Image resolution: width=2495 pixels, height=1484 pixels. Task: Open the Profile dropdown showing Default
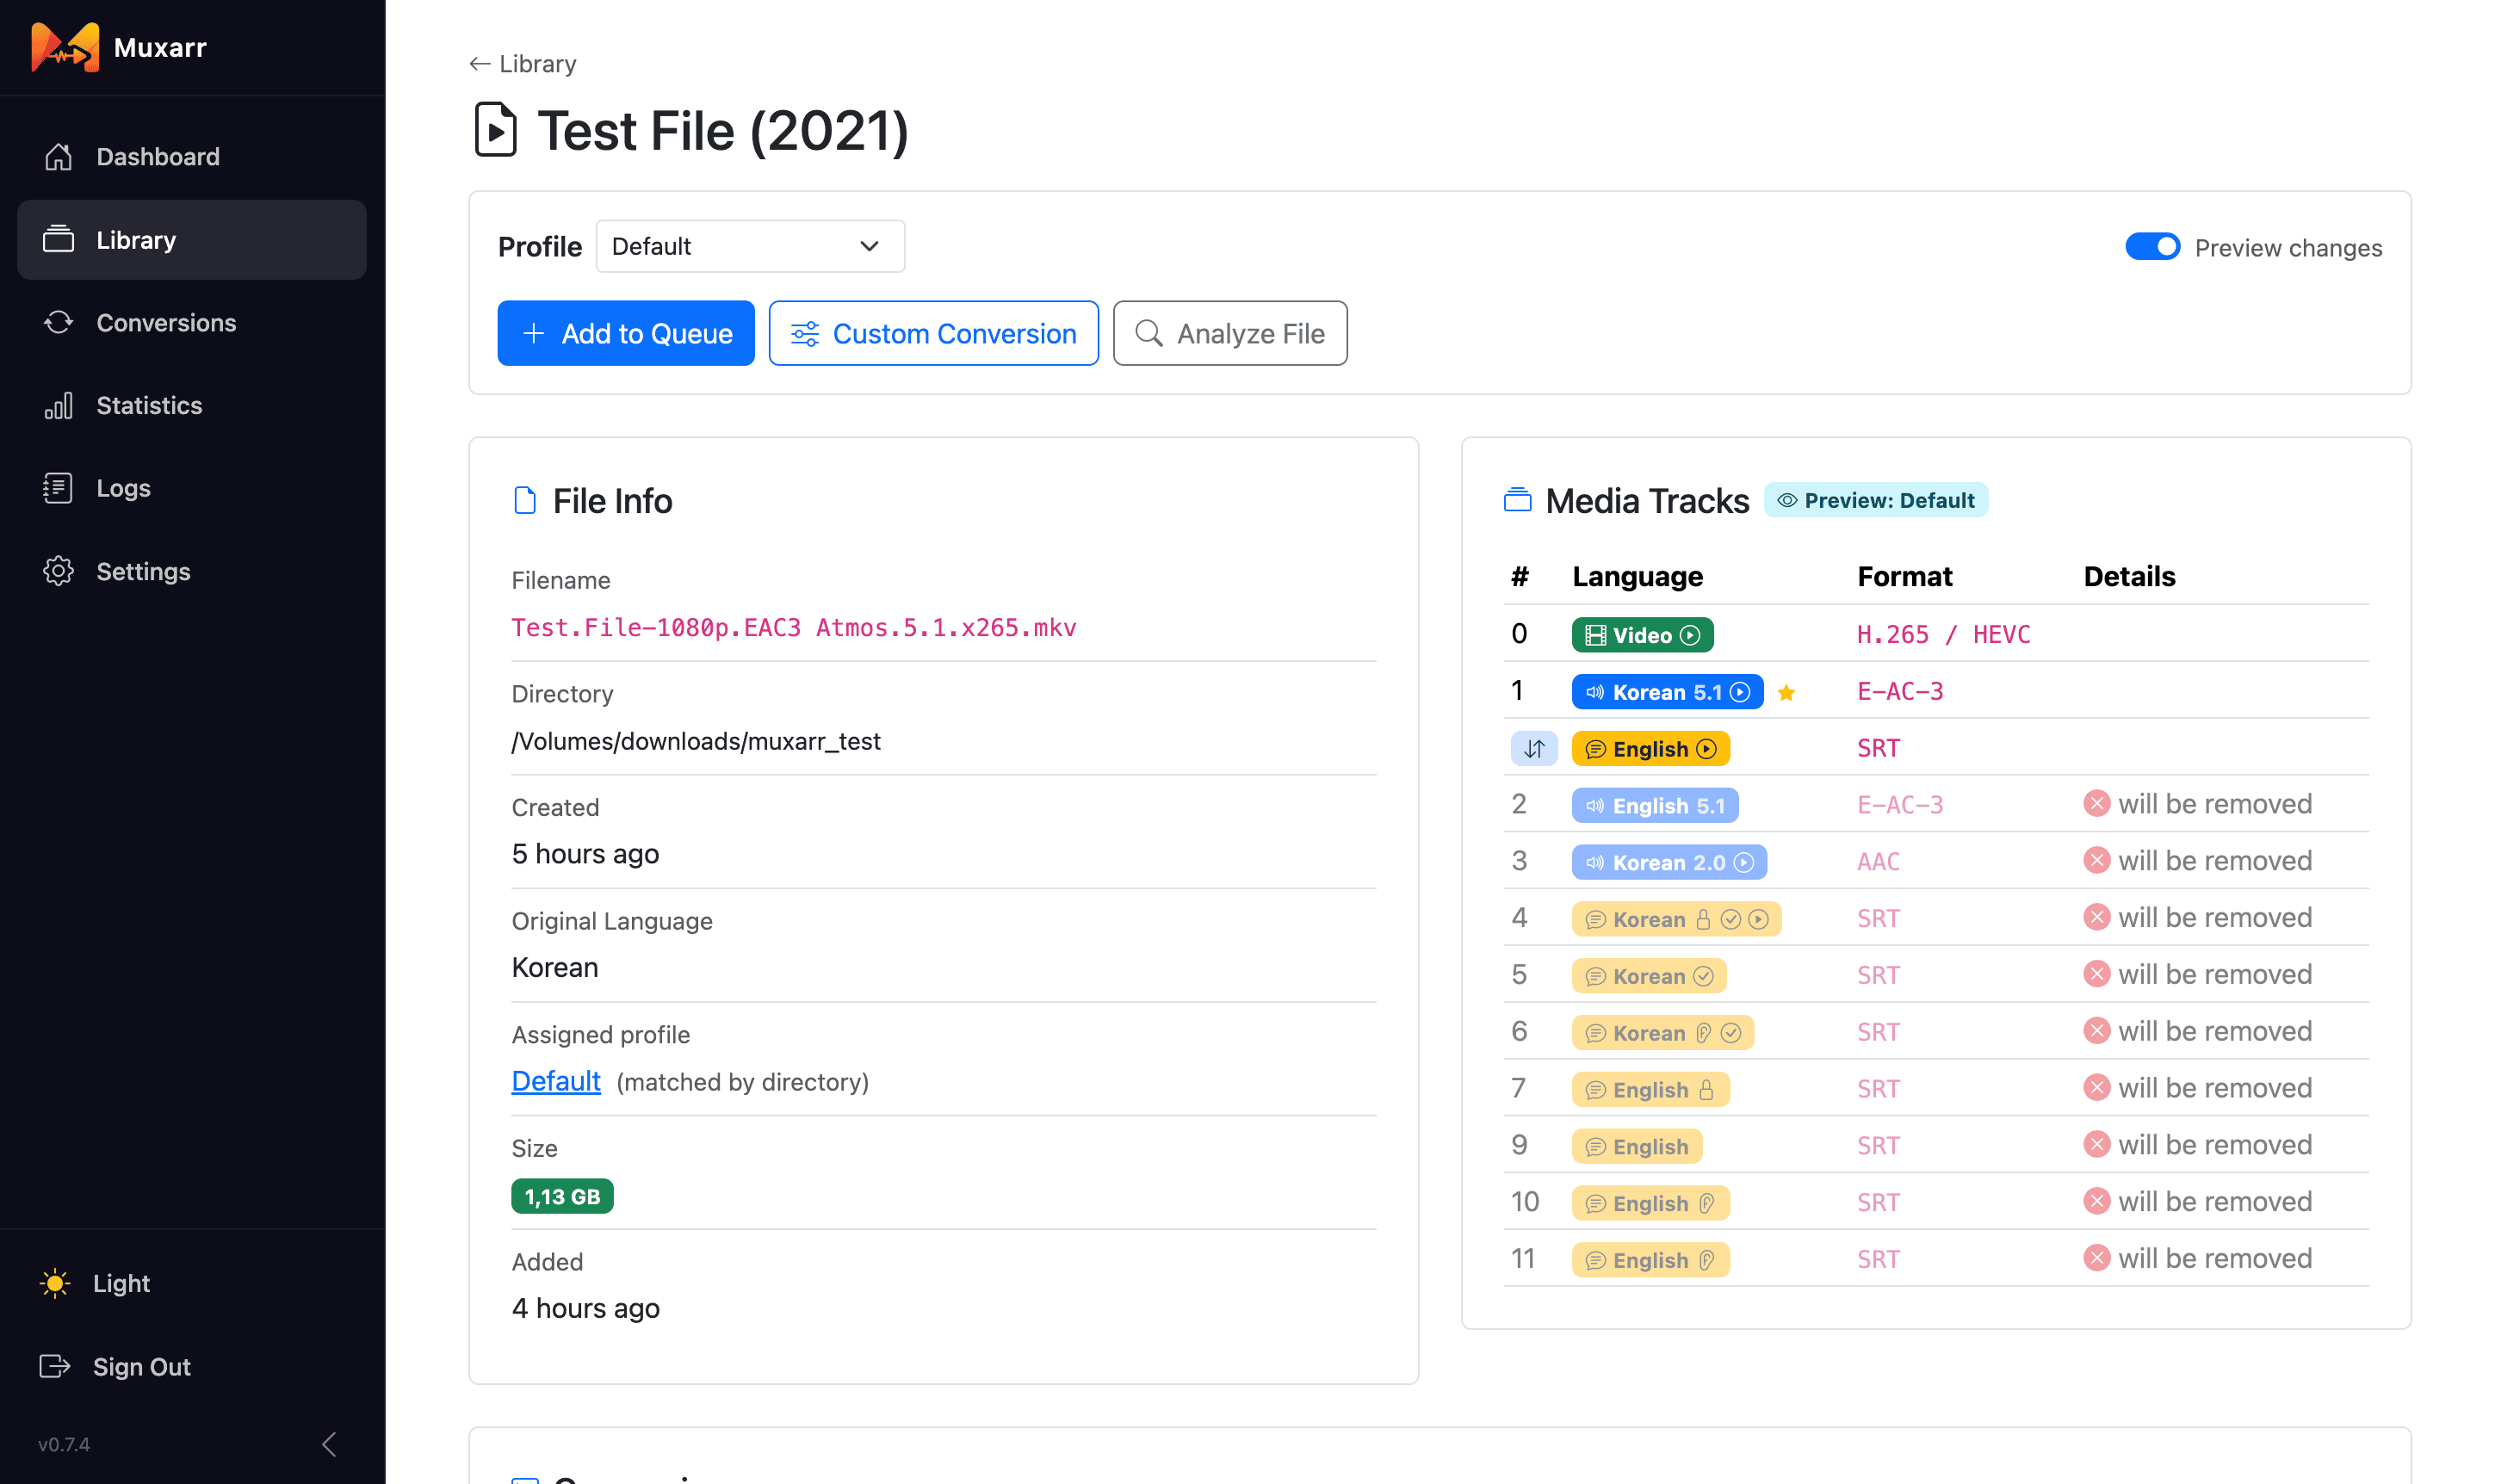click(x=750, y=246)
